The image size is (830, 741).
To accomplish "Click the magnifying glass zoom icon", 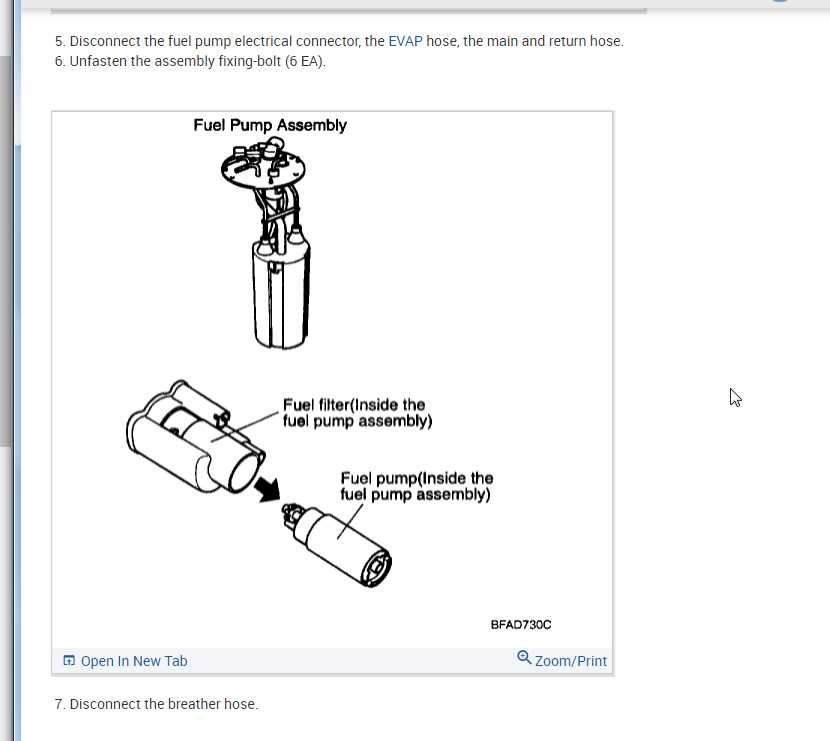I will 524,657.
